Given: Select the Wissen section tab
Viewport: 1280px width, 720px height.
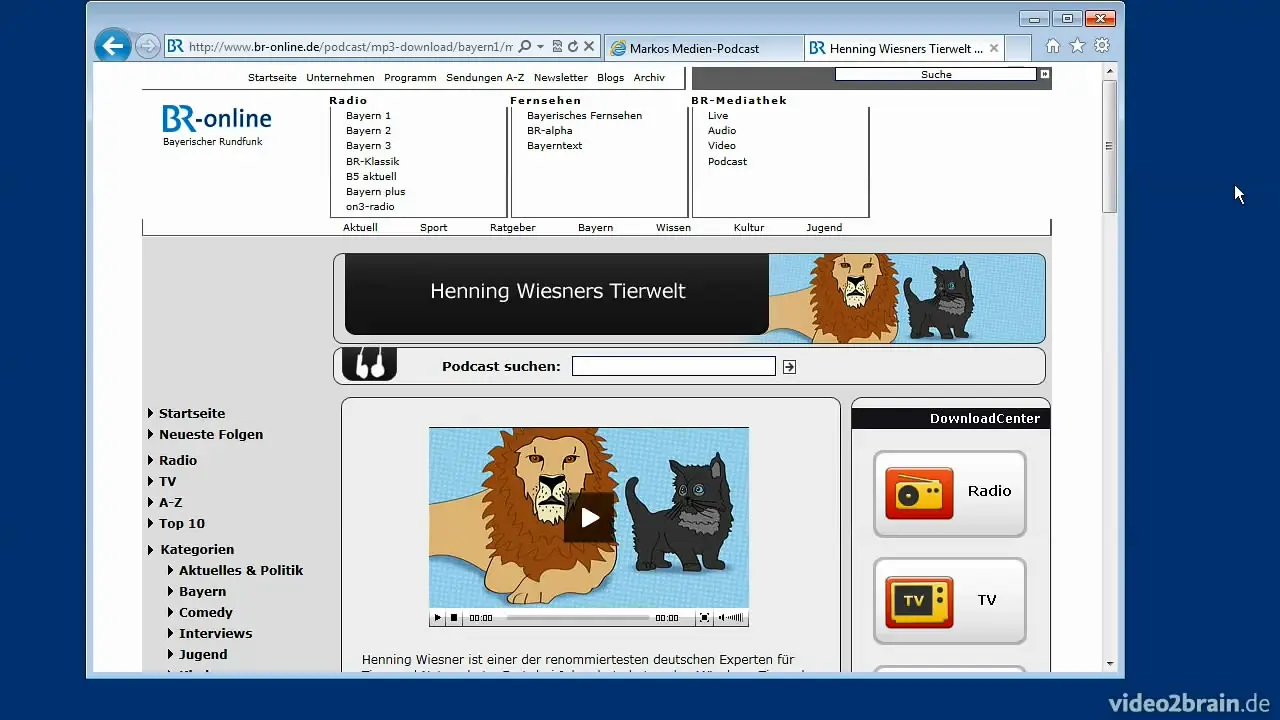Looking at the screenshot, I should pos(673,228).
